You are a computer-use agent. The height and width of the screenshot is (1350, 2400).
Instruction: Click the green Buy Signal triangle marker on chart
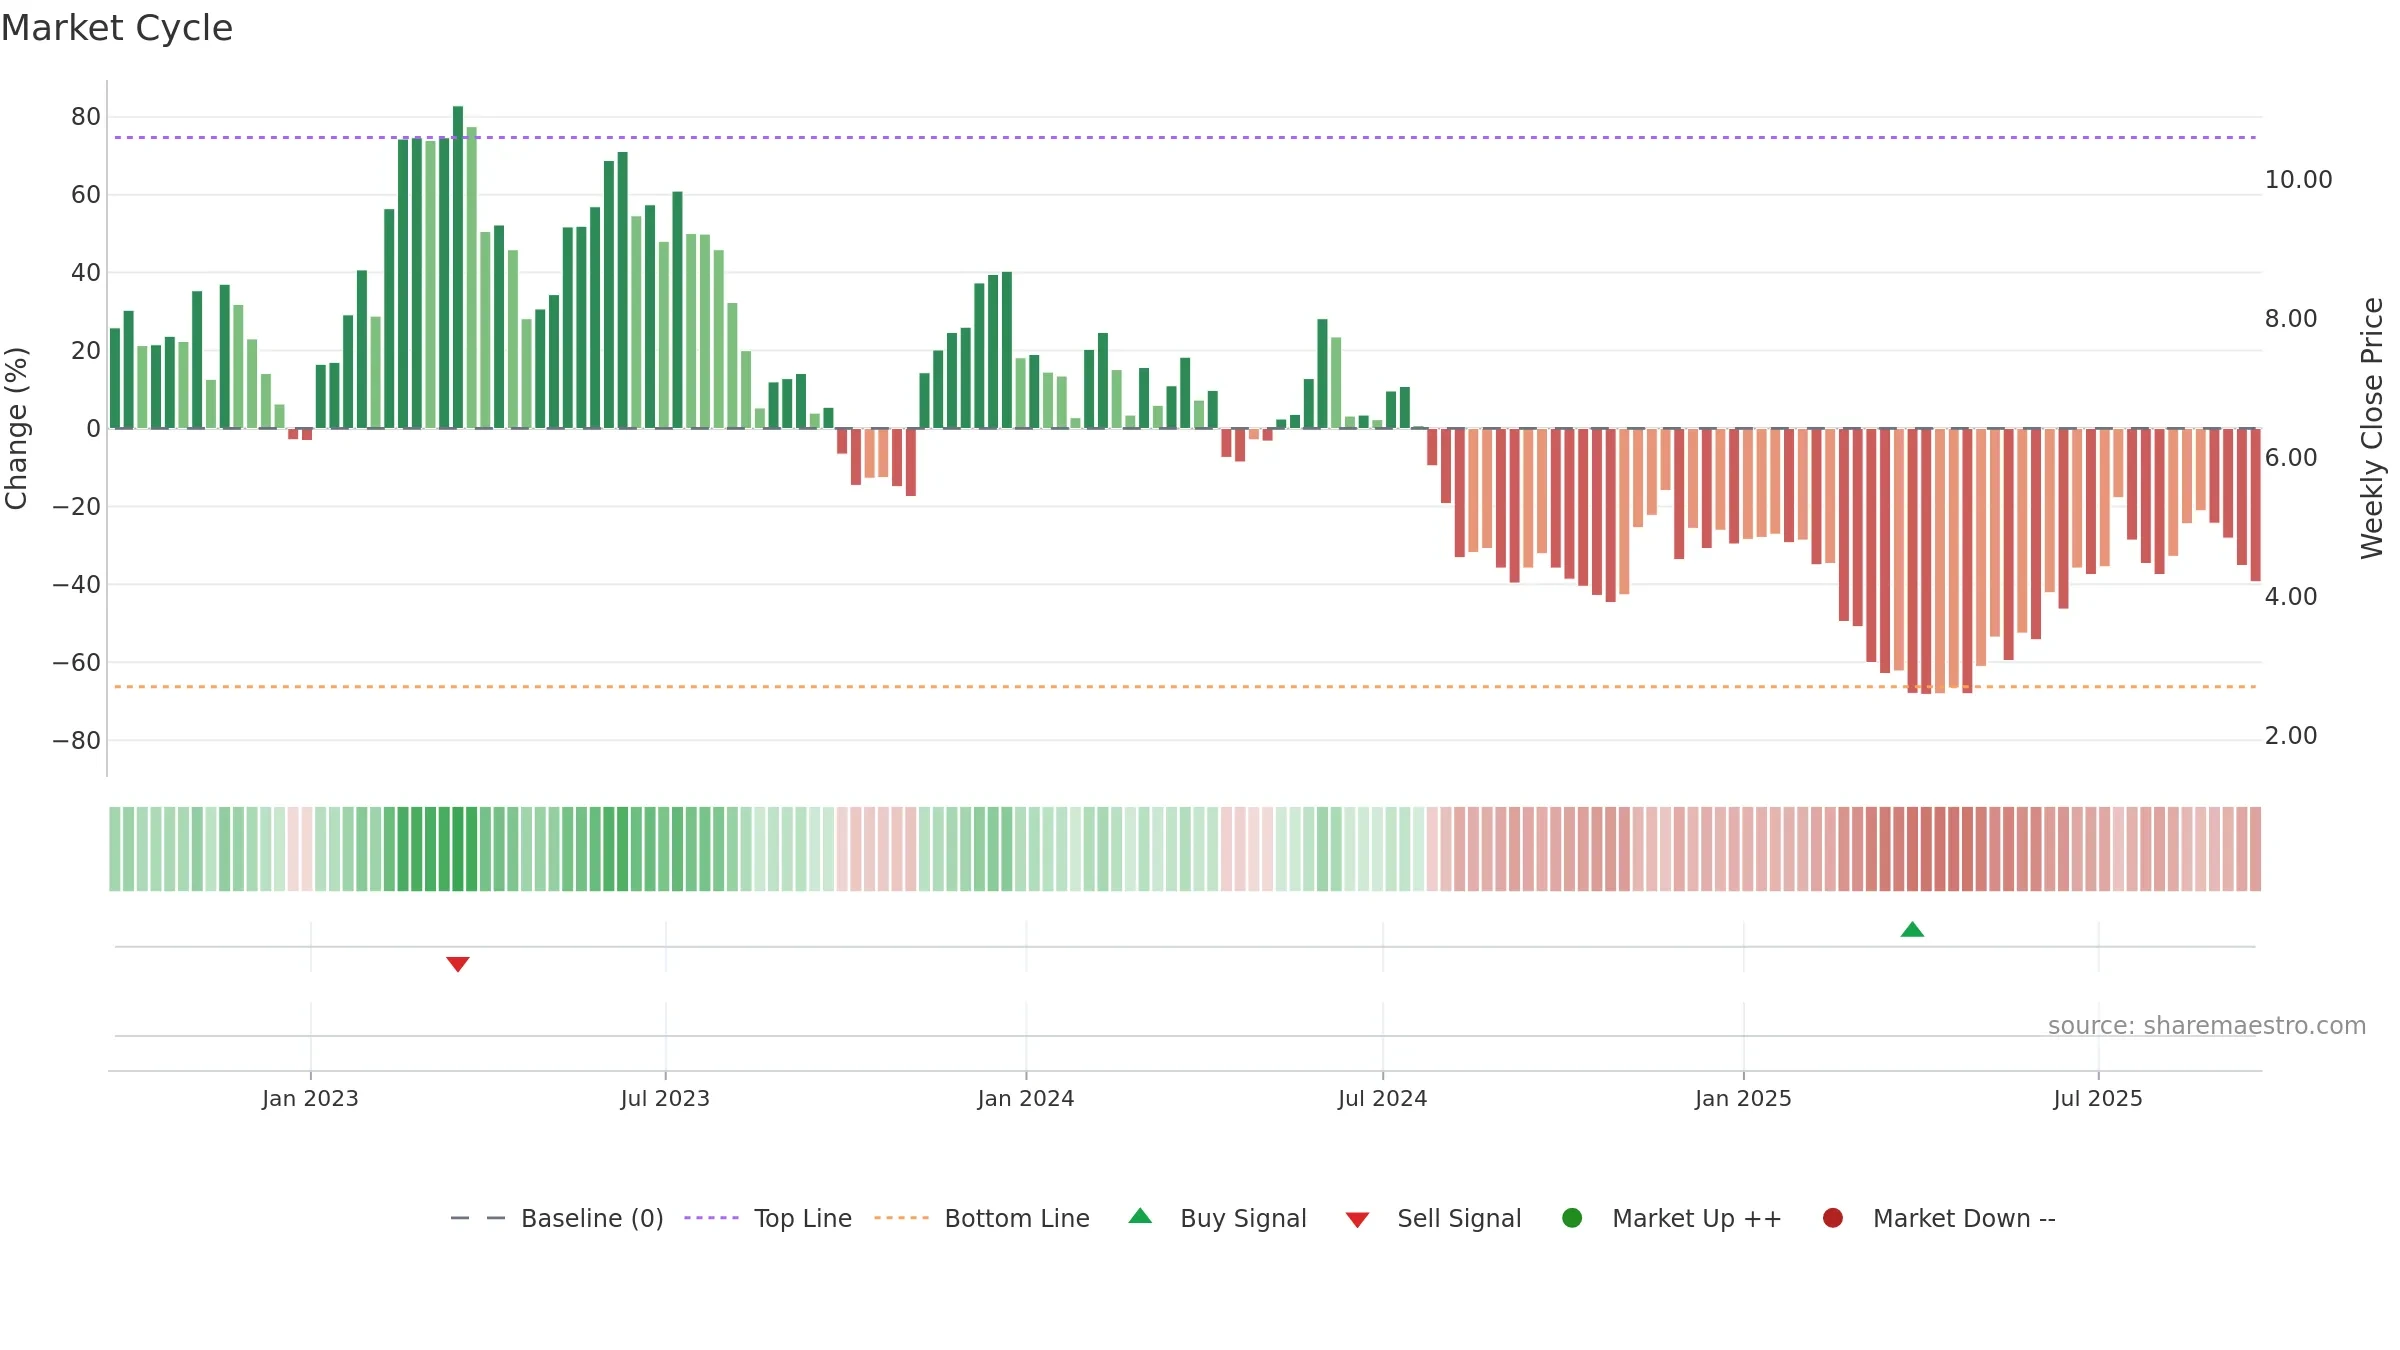[x=1912, y=930]
